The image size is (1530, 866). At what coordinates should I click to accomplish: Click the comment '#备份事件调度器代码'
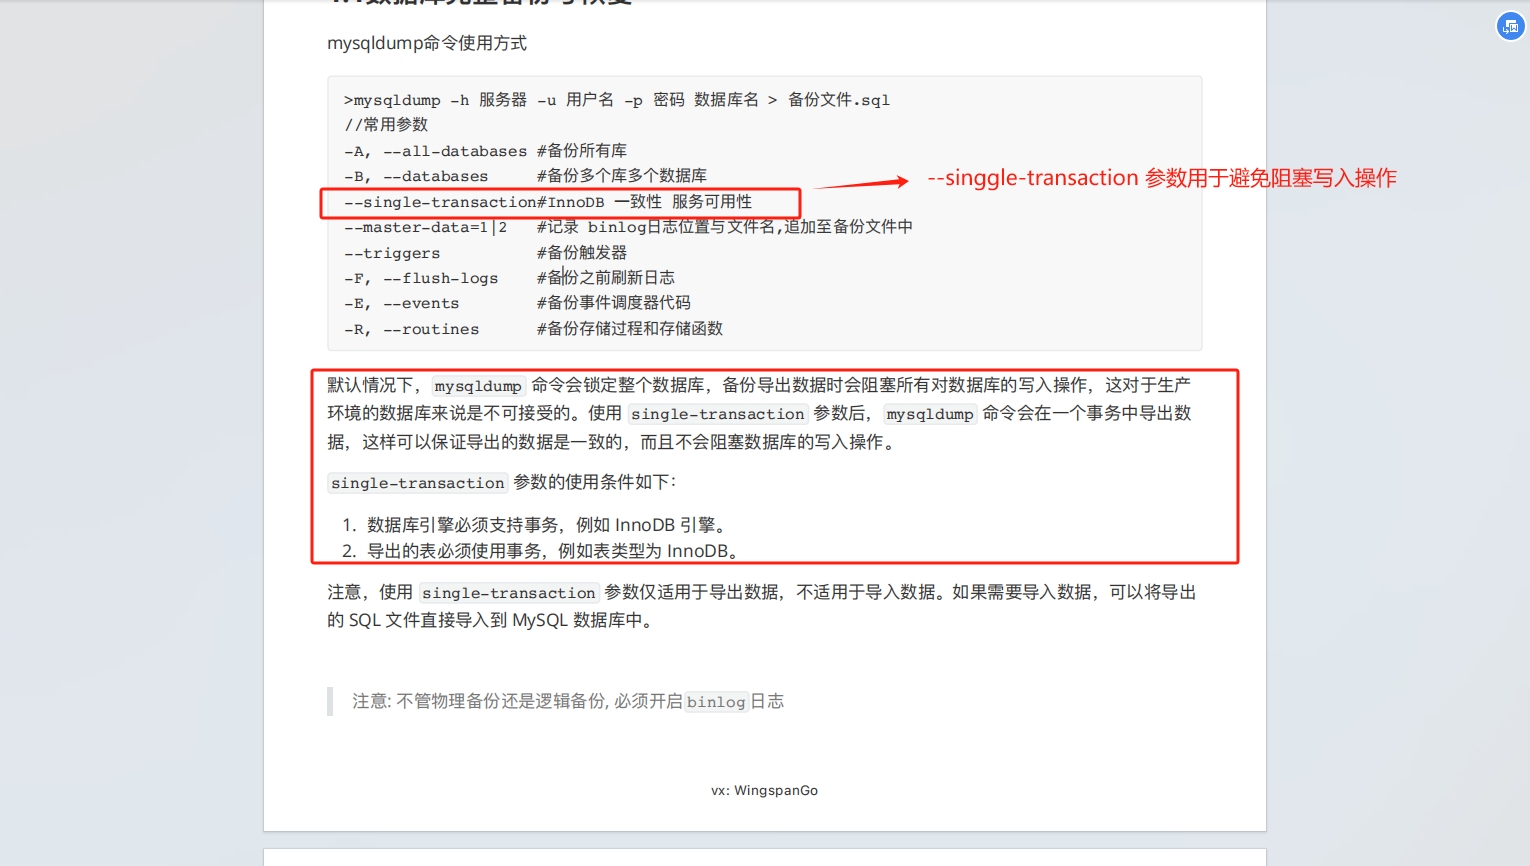click(x=614, y=303)
